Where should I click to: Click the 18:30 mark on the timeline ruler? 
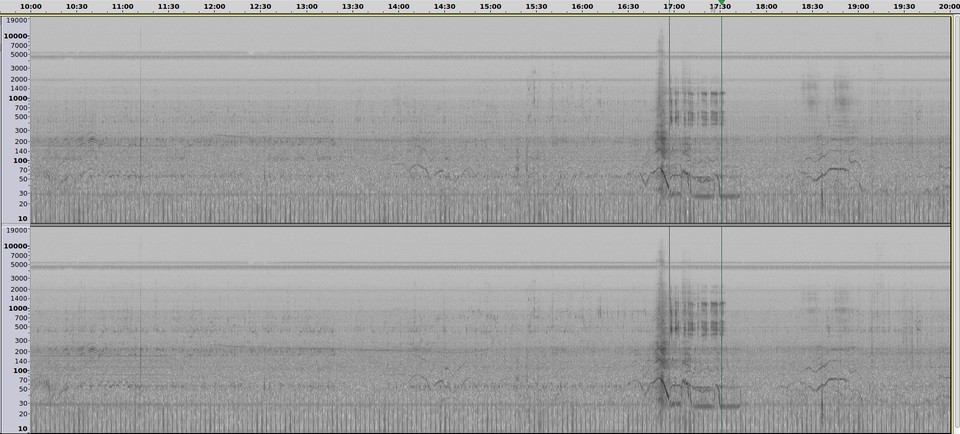[812, 6]
